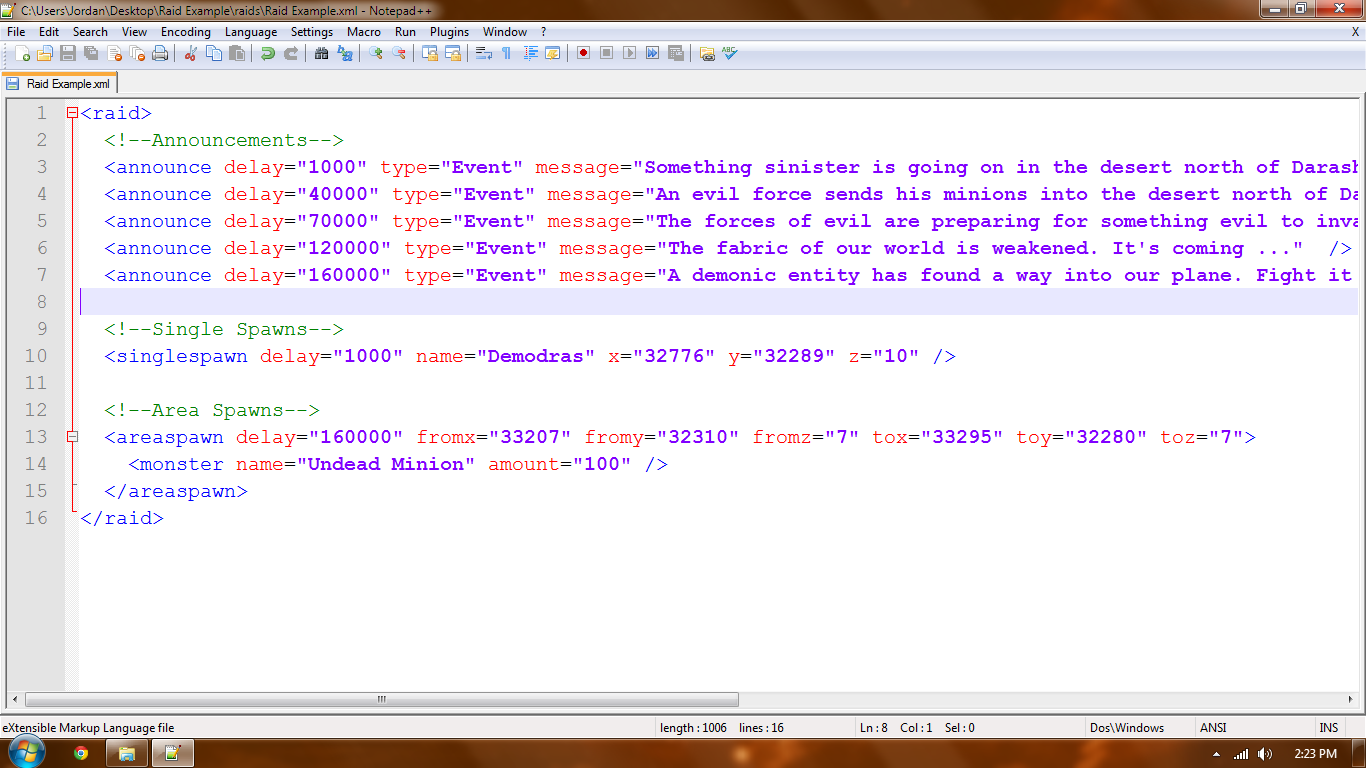Click the volume speaker tray icon

pyautogui.click(x=1265, y=754)
